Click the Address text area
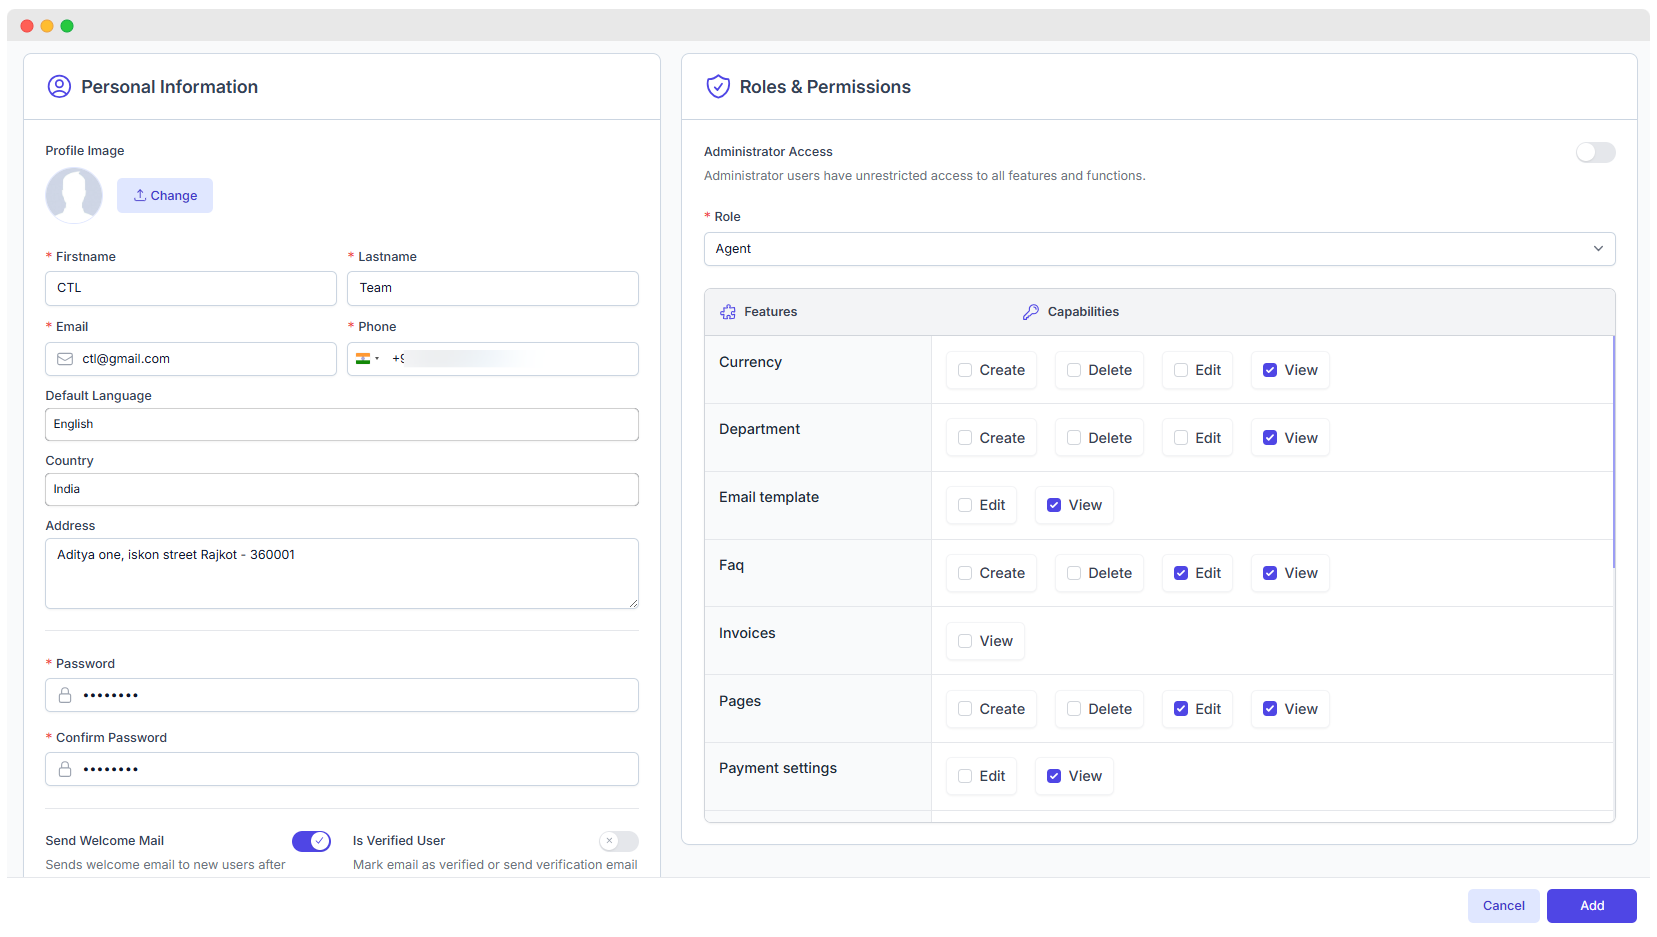 pos(342,574)
